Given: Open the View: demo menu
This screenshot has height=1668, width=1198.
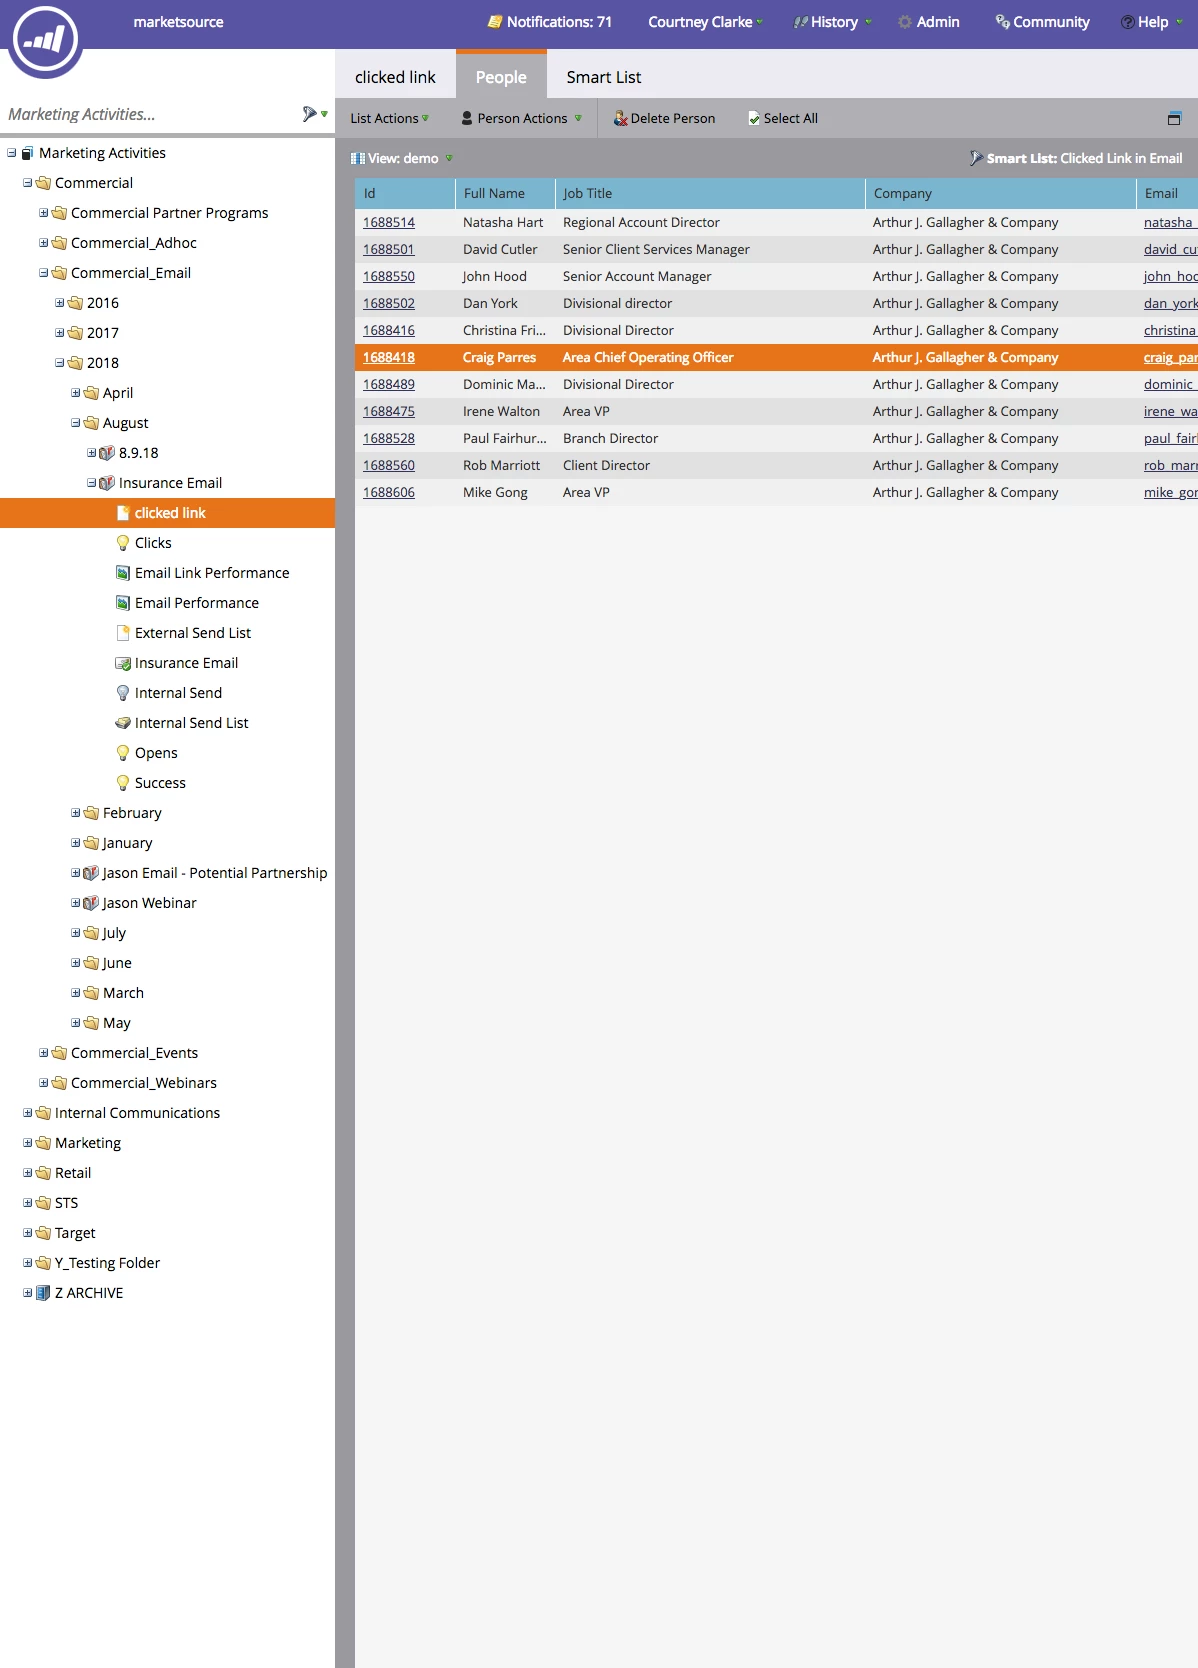Looking at the screenshot, I should click(x=402, y=158).
